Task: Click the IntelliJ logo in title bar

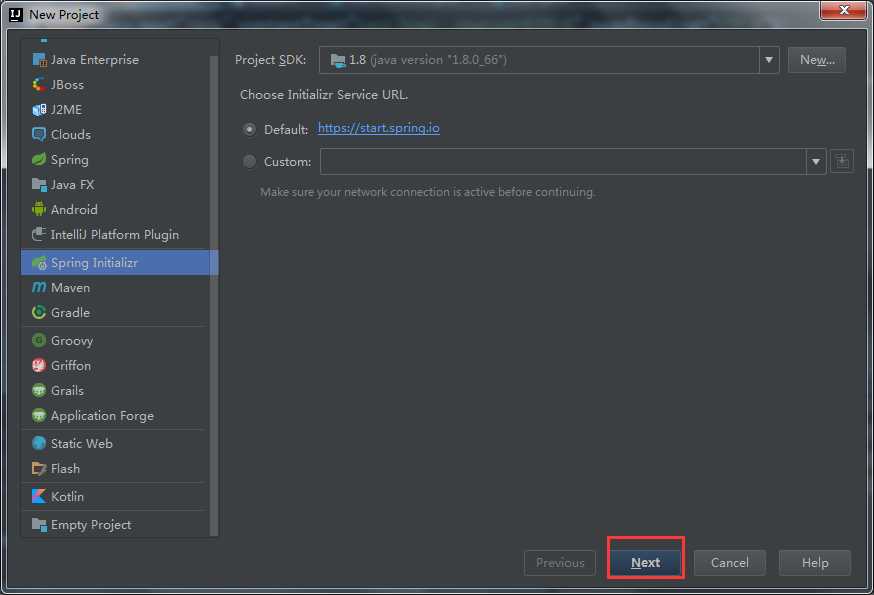Action: [x=16, y=14]
